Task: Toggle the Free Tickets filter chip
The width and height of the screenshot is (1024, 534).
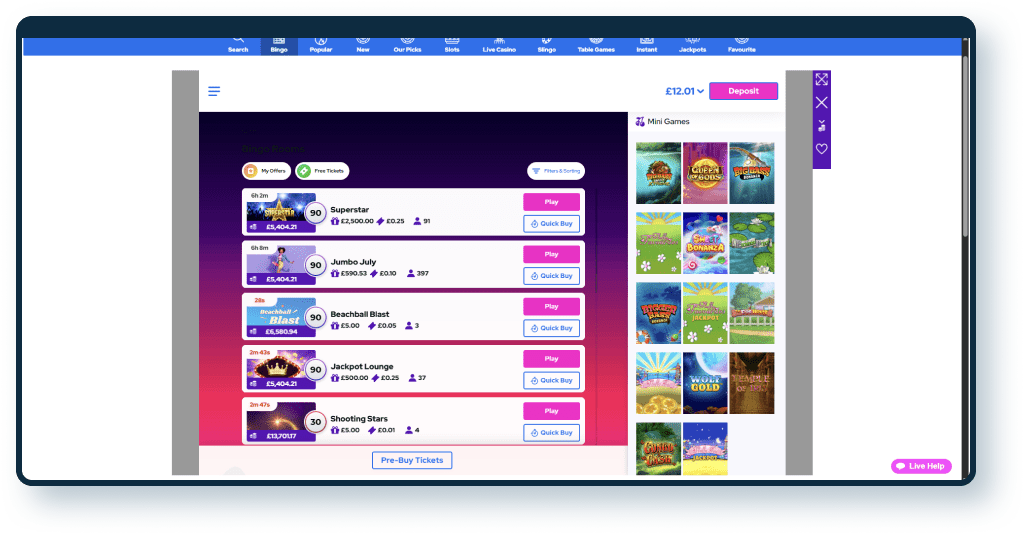Action: coord(322,171)
